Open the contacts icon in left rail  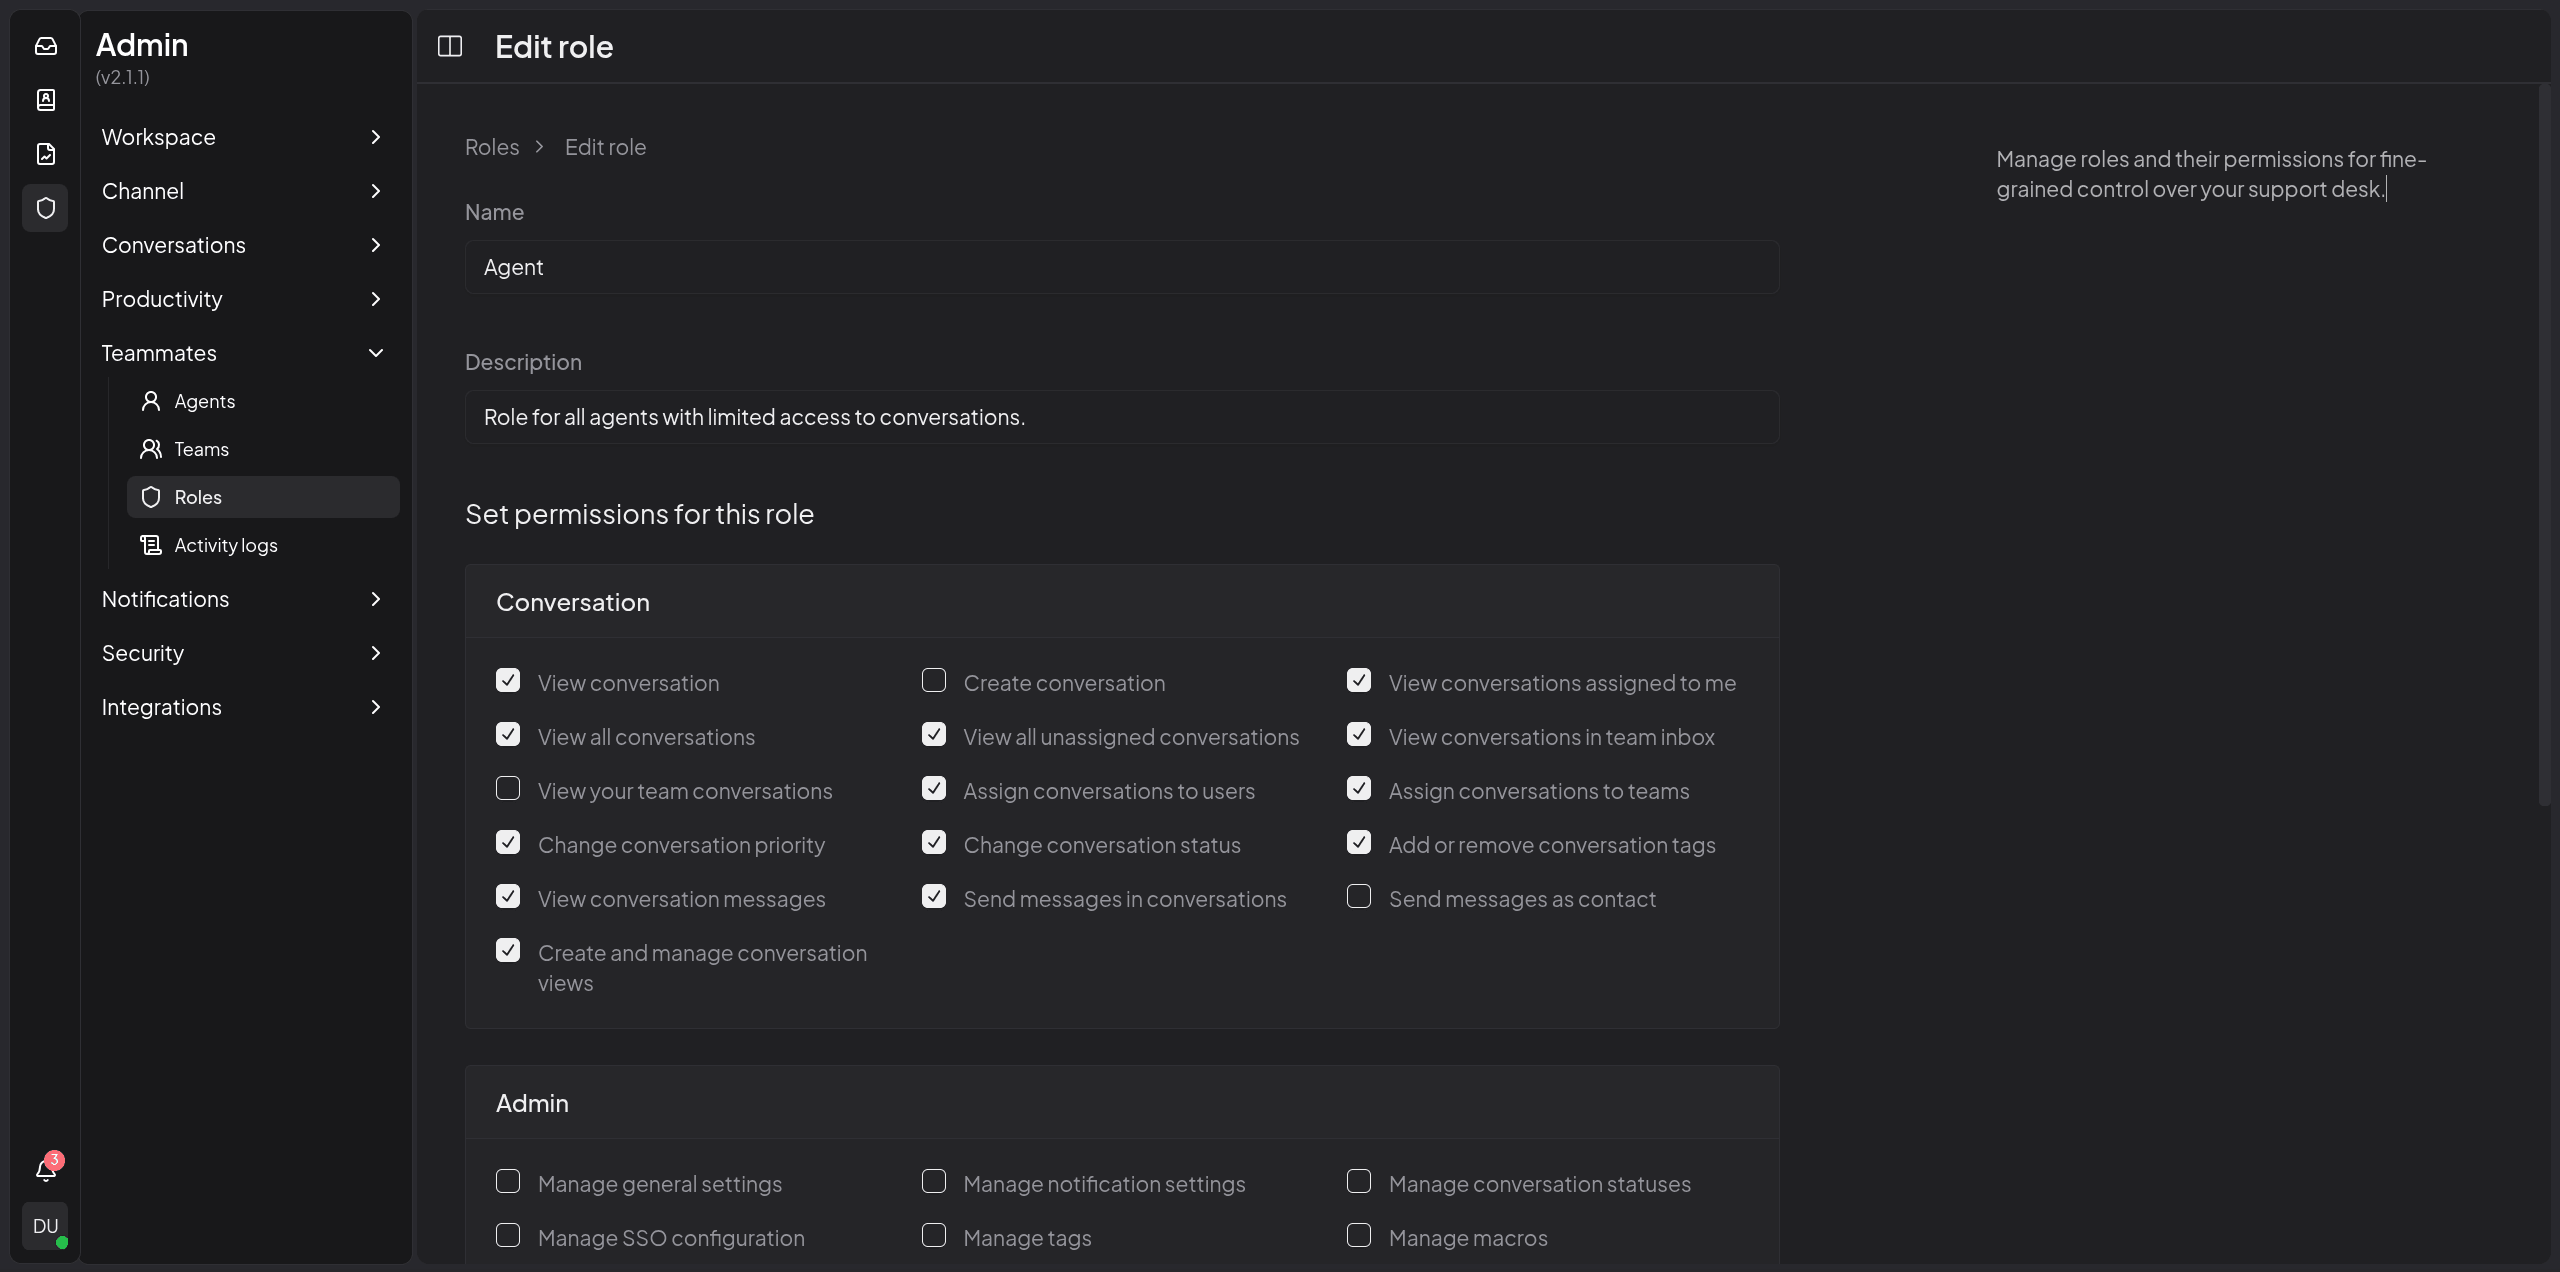coord(46,100)
